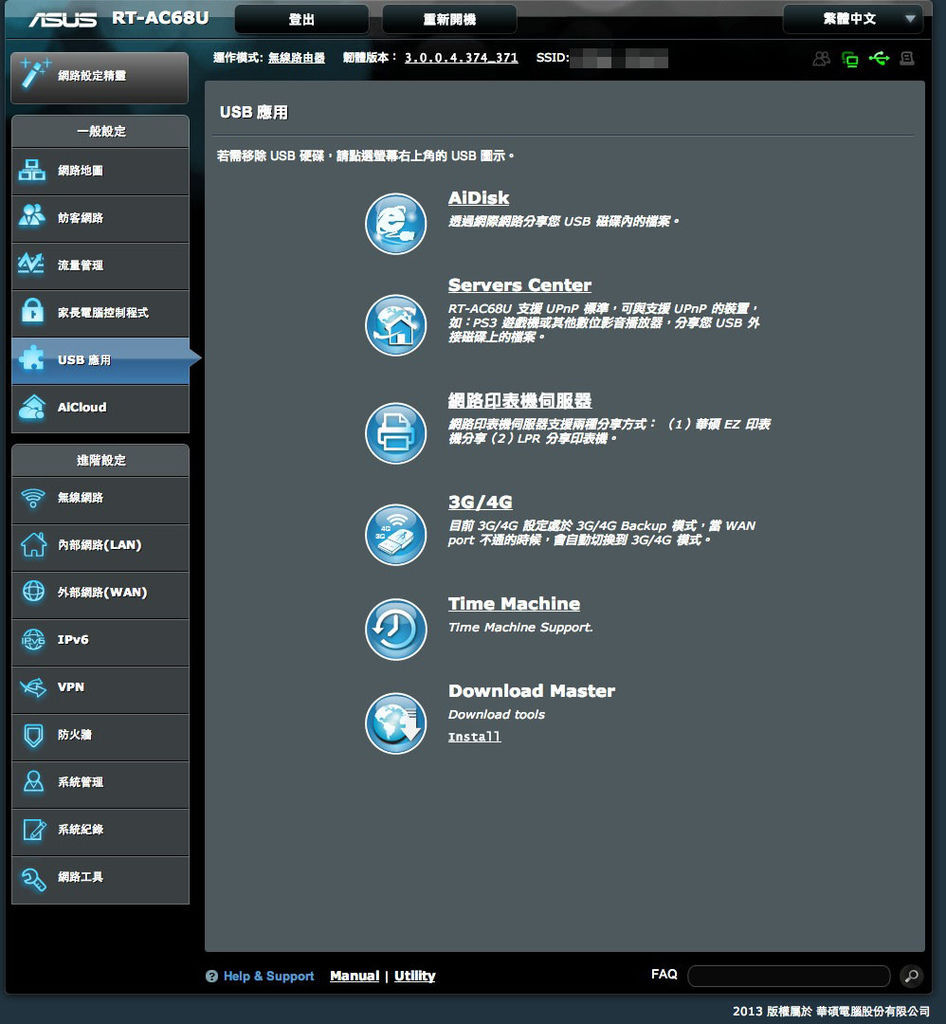
Task: Open the Time Machine link
Action: pyautogui.click(x=514, y=603)
